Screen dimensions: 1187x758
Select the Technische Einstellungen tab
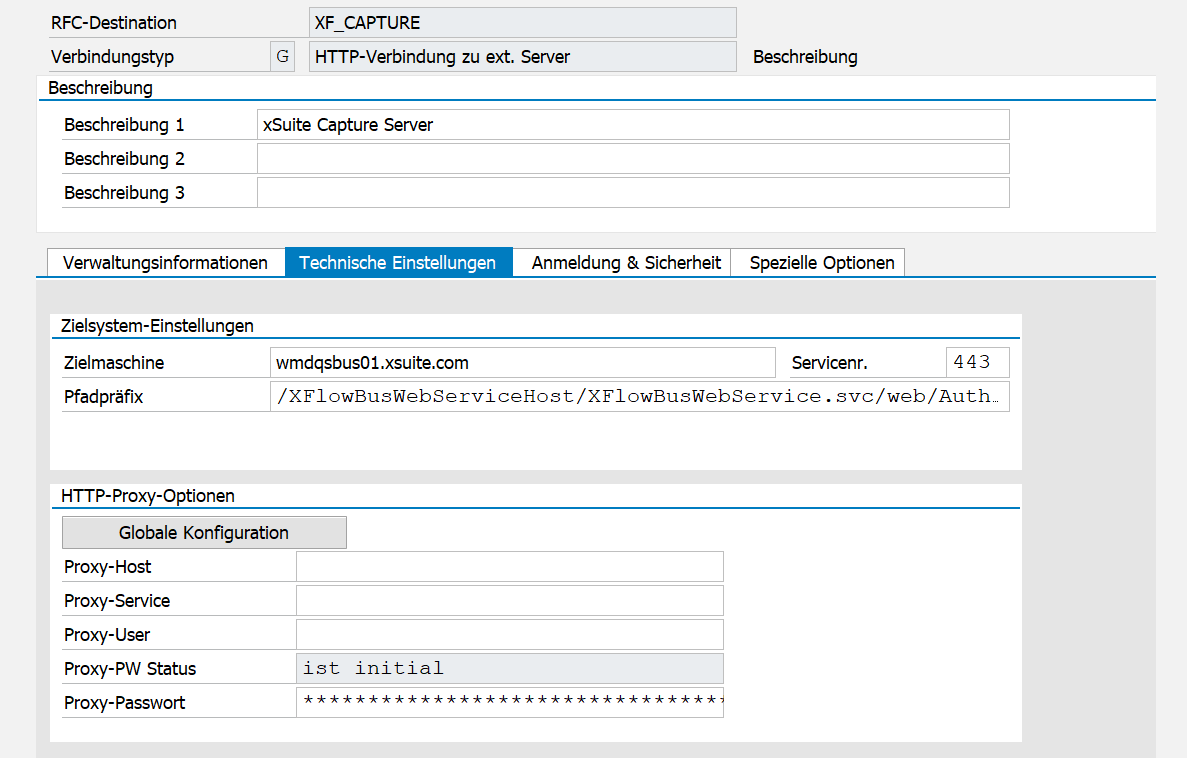point(398,262)
